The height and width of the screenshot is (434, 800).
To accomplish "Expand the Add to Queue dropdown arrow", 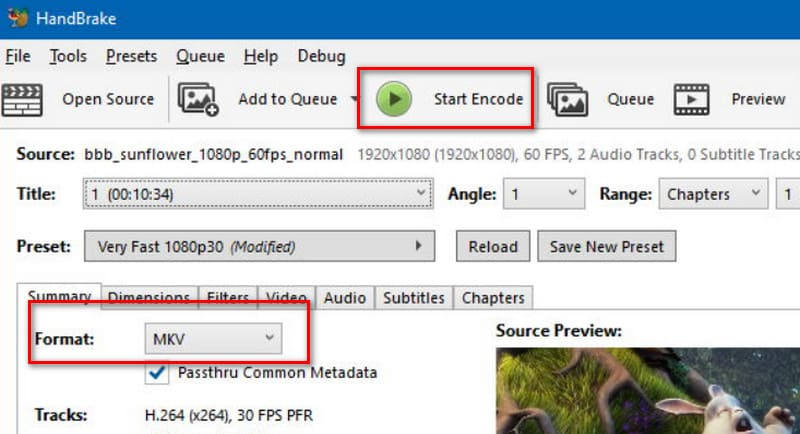I will 355,99.
